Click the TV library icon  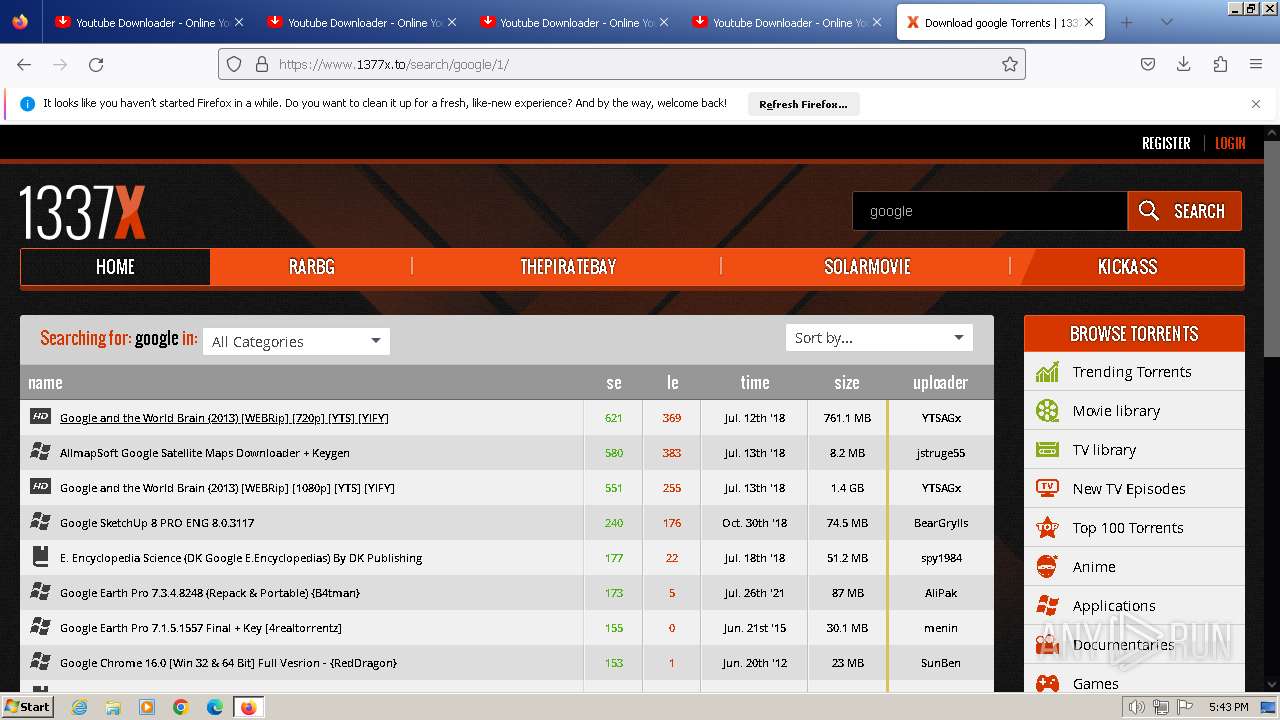(1047, 450)
